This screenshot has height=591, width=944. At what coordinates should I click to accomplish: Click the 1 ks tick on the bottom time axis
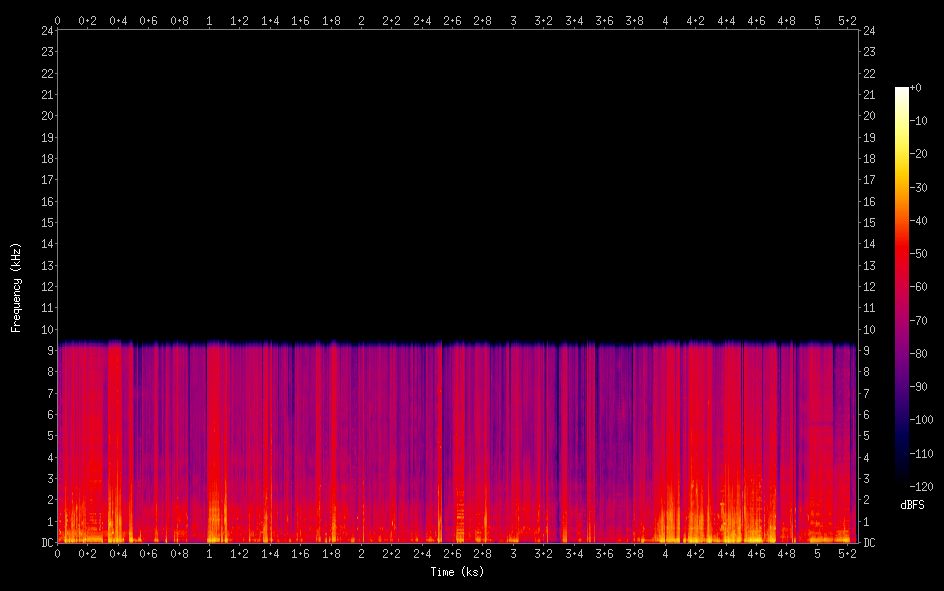pos(209,553)
